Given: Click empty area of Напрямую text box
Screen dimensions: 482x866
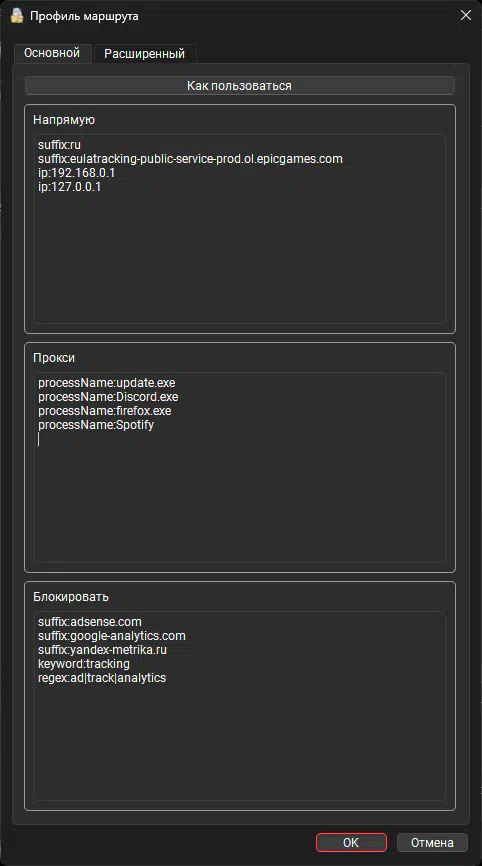Looking at the screenshot, I should (x=240, y=260).
